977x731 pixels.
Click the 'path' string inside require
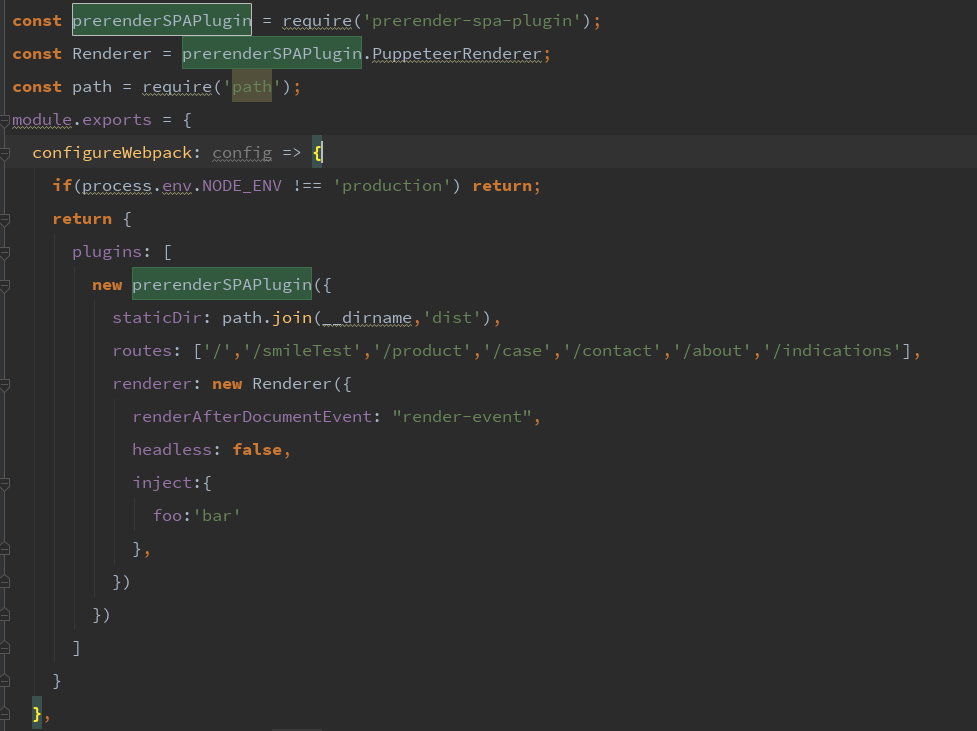tap(252, 87)
